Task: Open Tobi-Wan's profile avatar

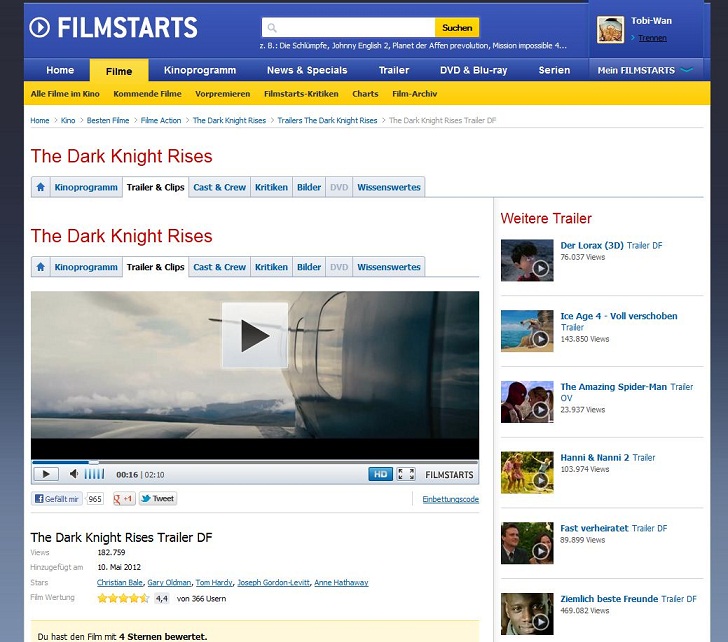Action: (x=610, y=30)
